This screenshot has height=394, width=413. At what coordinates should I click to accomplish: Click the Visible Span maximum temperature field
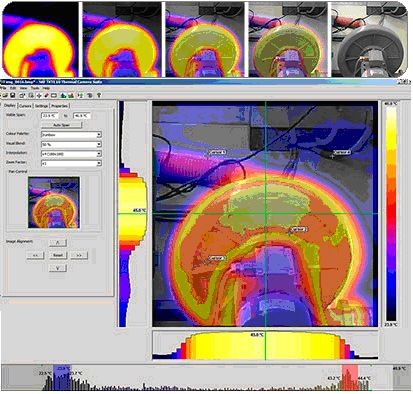pyautogui.click(x=82, y=116)
